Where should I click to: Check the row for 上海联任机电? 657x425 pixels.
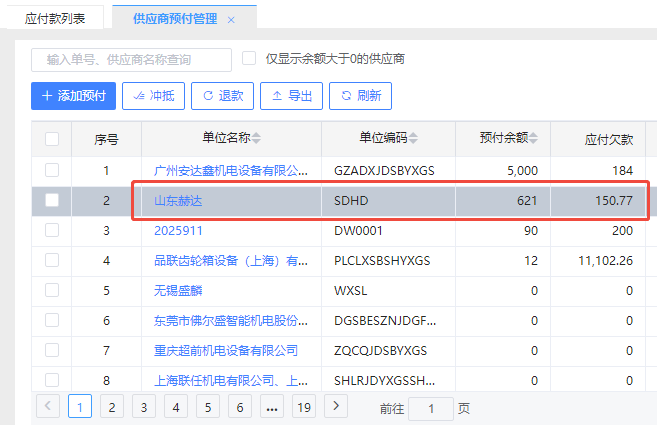click(52, 380)
